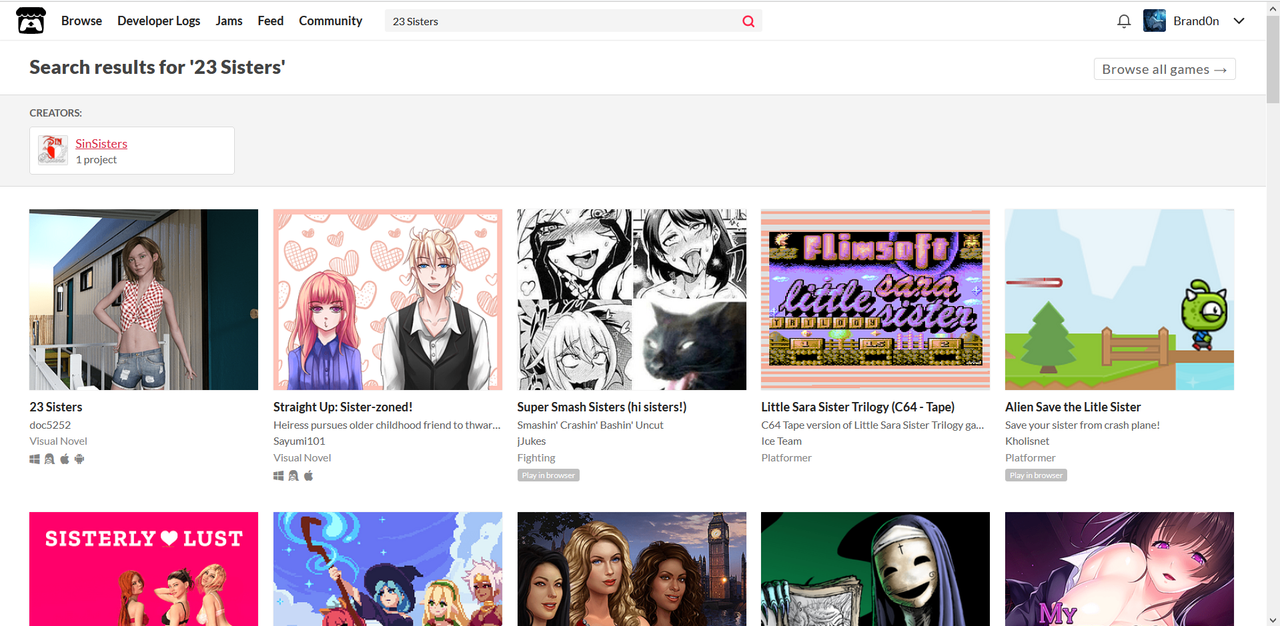Open the SinSisters creator link
The image size is (1280, 626).
[101, 144]
